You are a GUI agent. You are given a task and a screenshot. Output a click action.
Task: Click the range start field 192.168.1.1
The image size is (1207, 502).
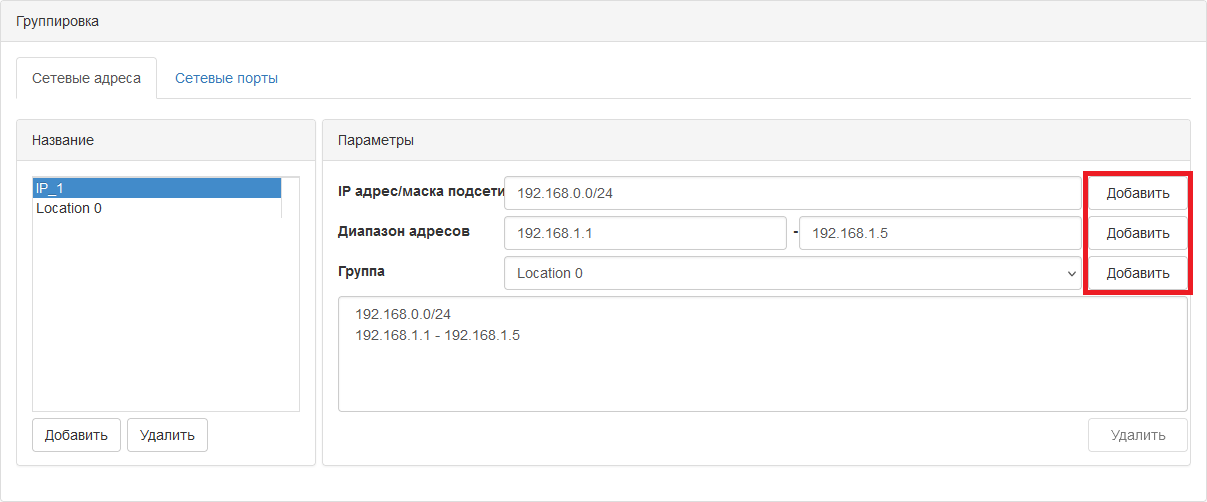tap(646, 233)
